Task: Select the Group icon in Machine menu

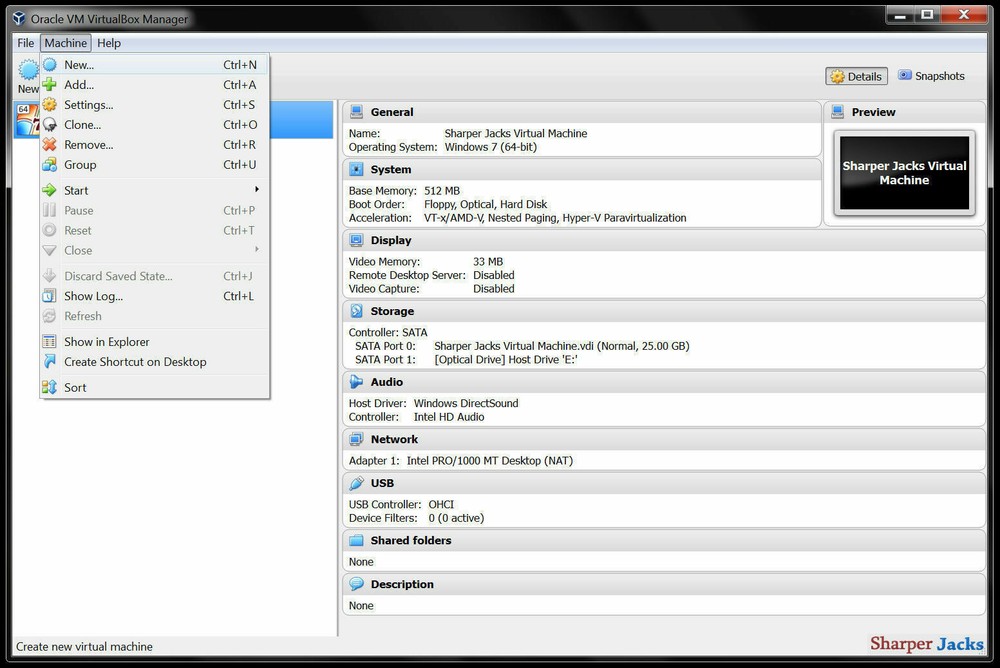Action: point(48,164)
